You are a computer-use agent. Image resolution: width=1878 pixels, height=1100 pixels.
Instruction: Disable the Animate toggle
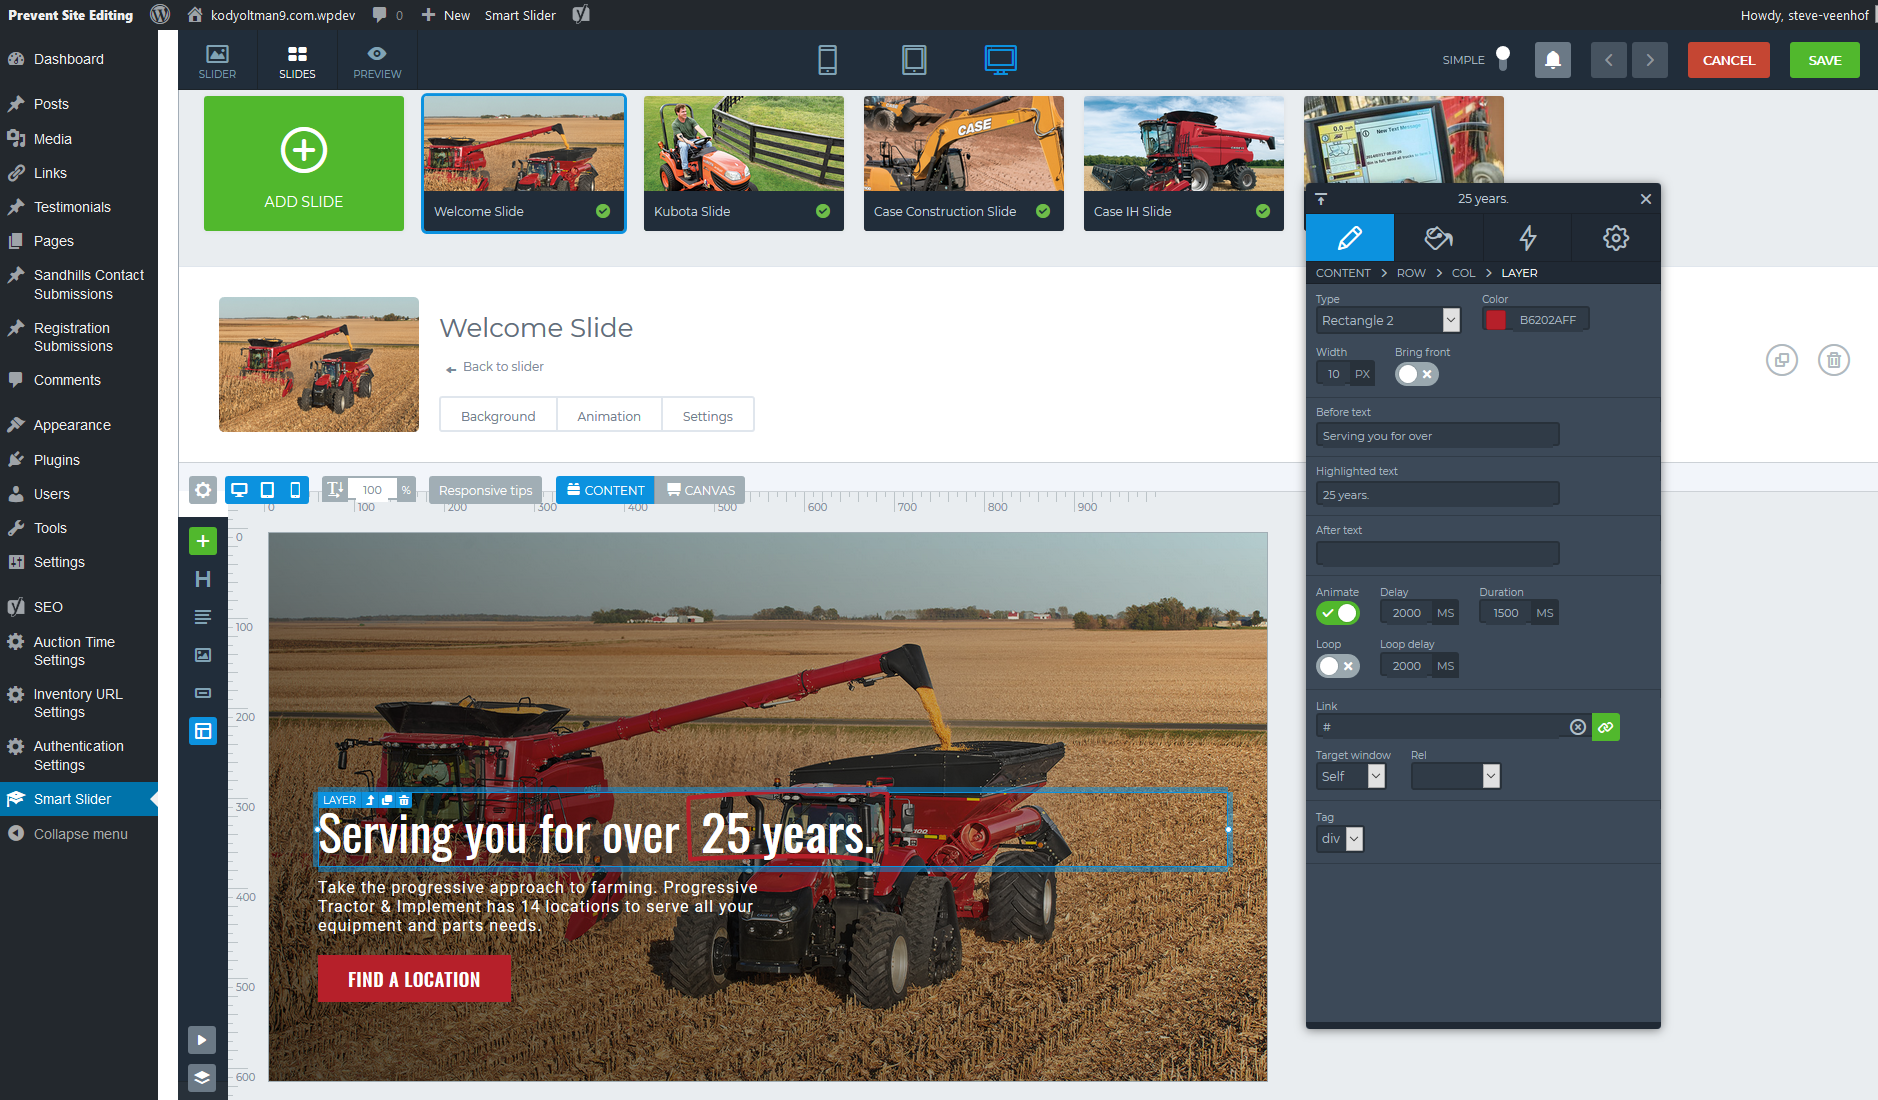[1337, 613]
